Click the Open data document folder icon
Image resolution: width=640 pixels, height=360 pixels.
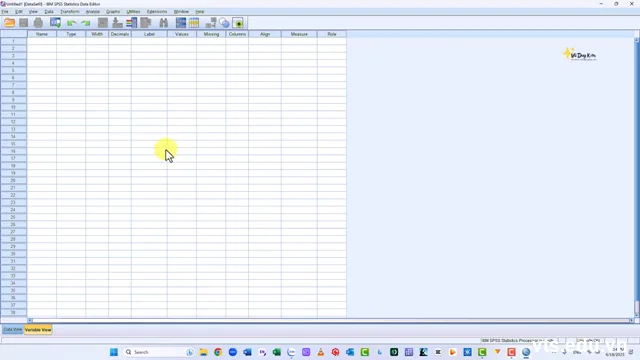[x=9, y=23]
